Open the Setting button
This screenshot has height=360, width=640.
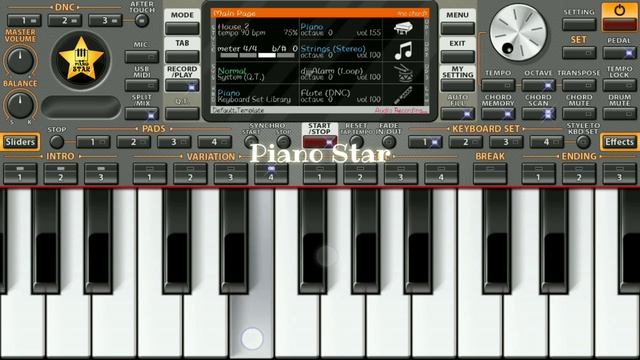[579, 24]
